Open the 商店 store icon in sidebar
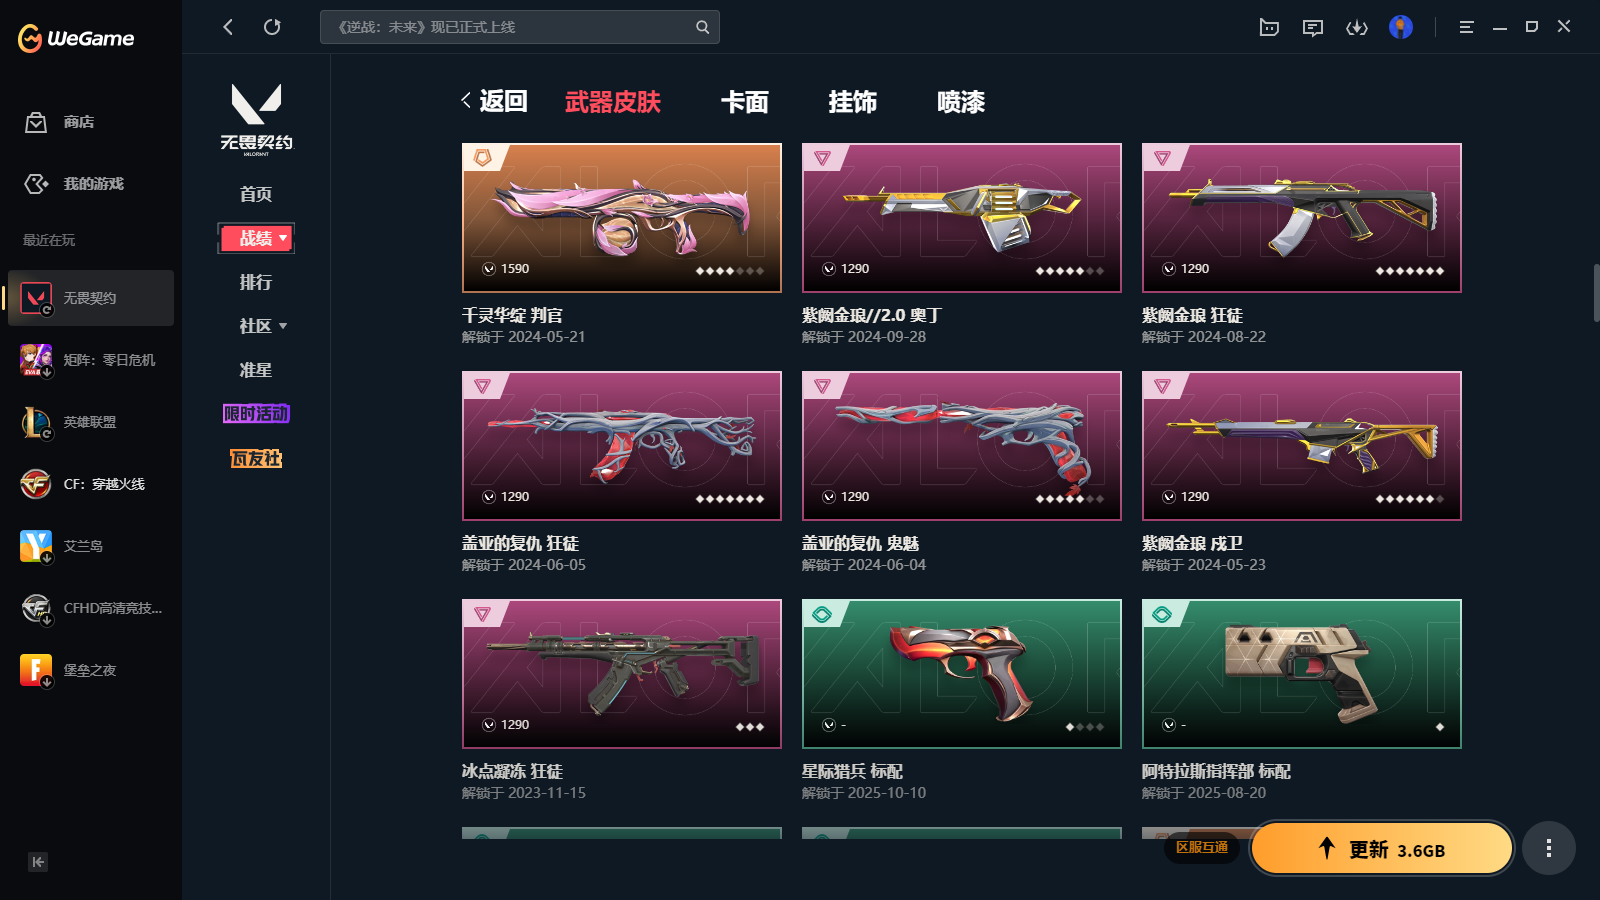 click(36, 122)
